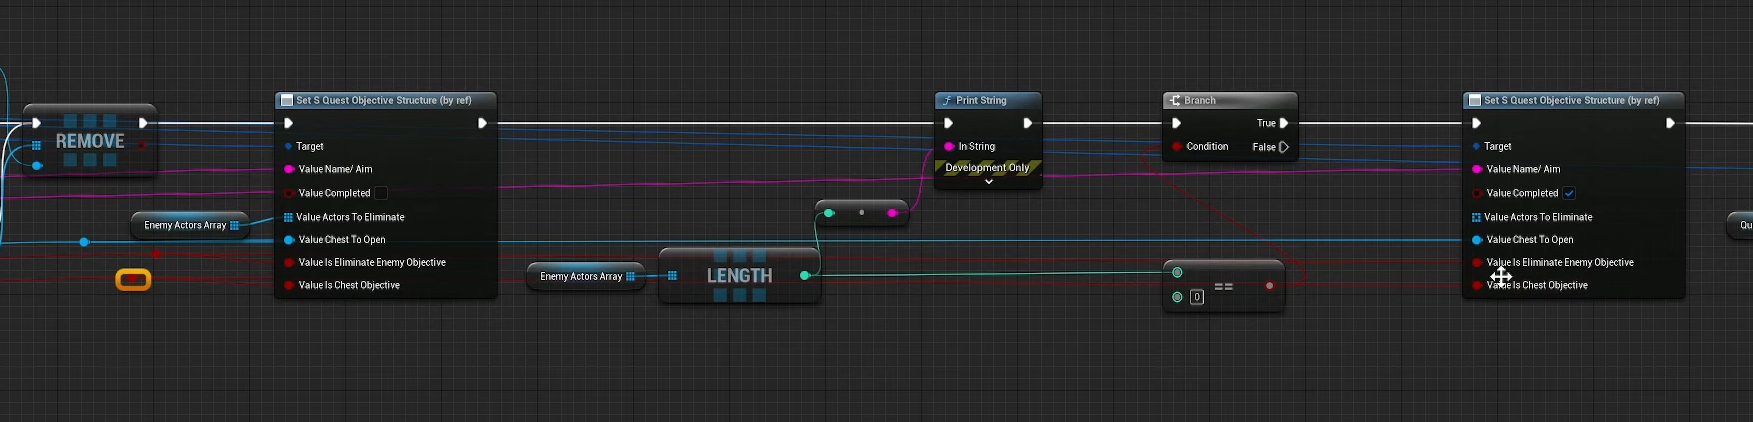Uncheck Value Completed checkbox on right Set node
Screen dimensions: 1753x422
[x=1569, y=193]
